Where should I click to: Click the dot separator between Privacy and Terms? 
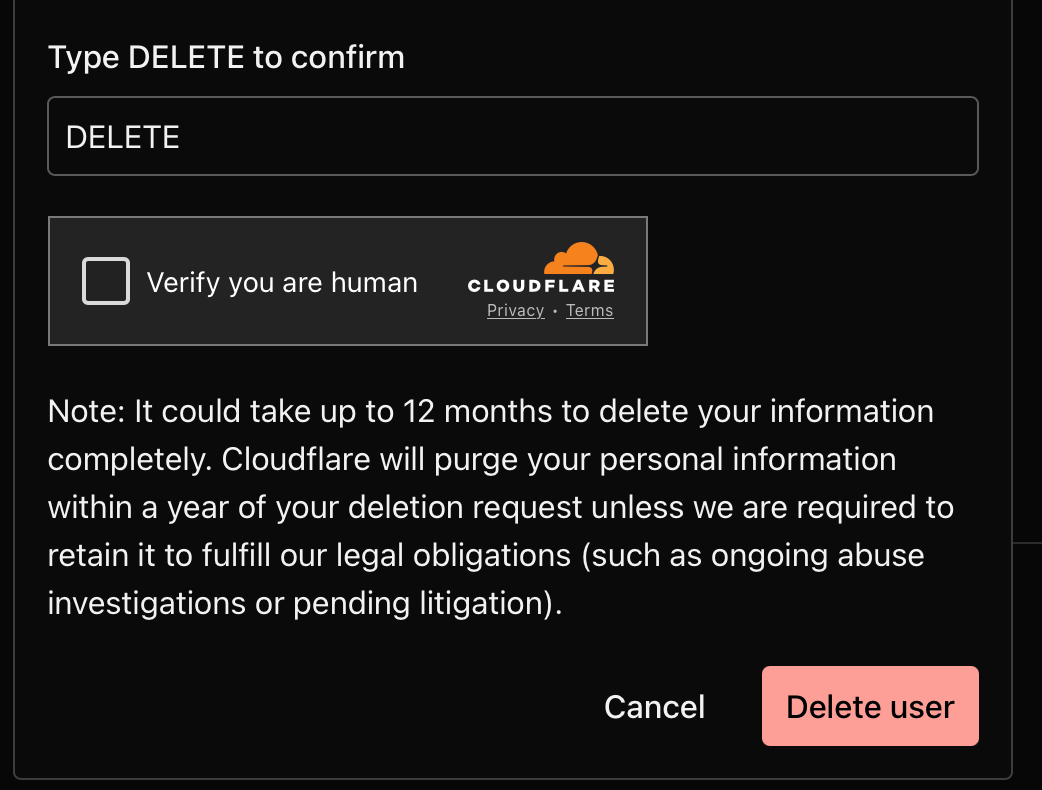[555, 312]
